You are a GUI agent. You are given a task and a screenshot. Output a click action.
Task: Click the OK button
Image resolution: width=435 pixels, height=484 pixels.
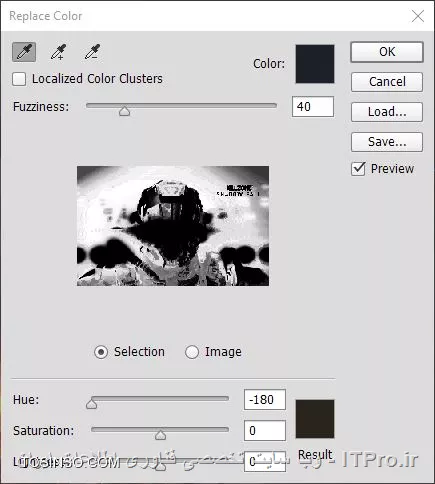[387, 52]
